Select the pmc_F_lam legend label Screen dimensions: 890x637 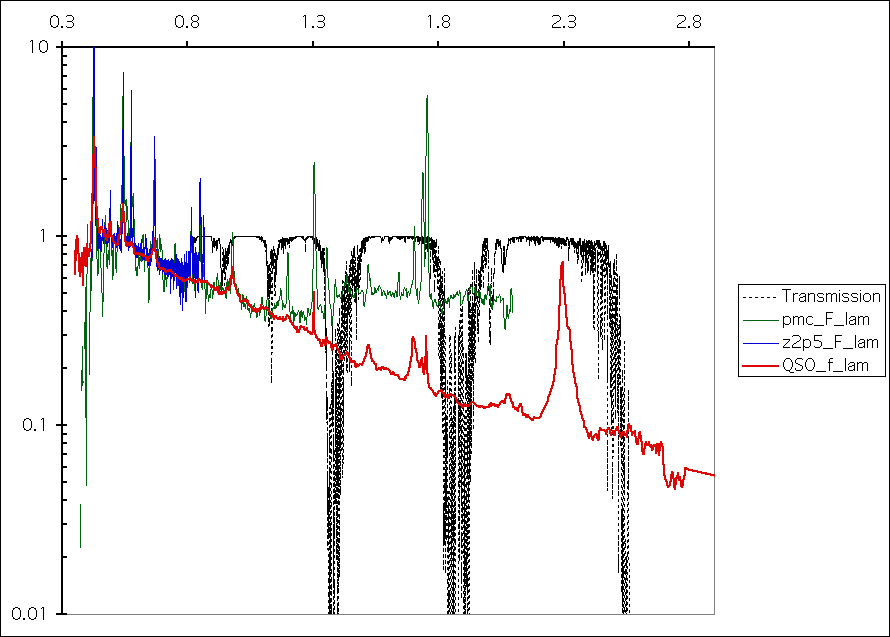click(820, 319)
